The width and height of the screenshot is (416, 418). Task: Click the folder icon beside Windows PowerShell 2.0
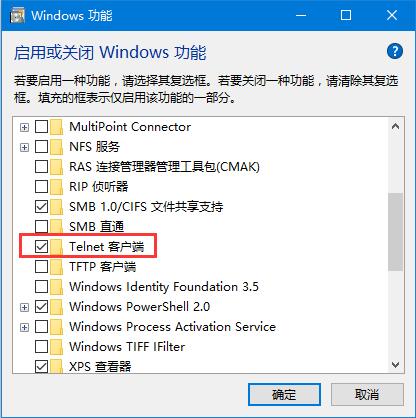[x=57, y=307]
